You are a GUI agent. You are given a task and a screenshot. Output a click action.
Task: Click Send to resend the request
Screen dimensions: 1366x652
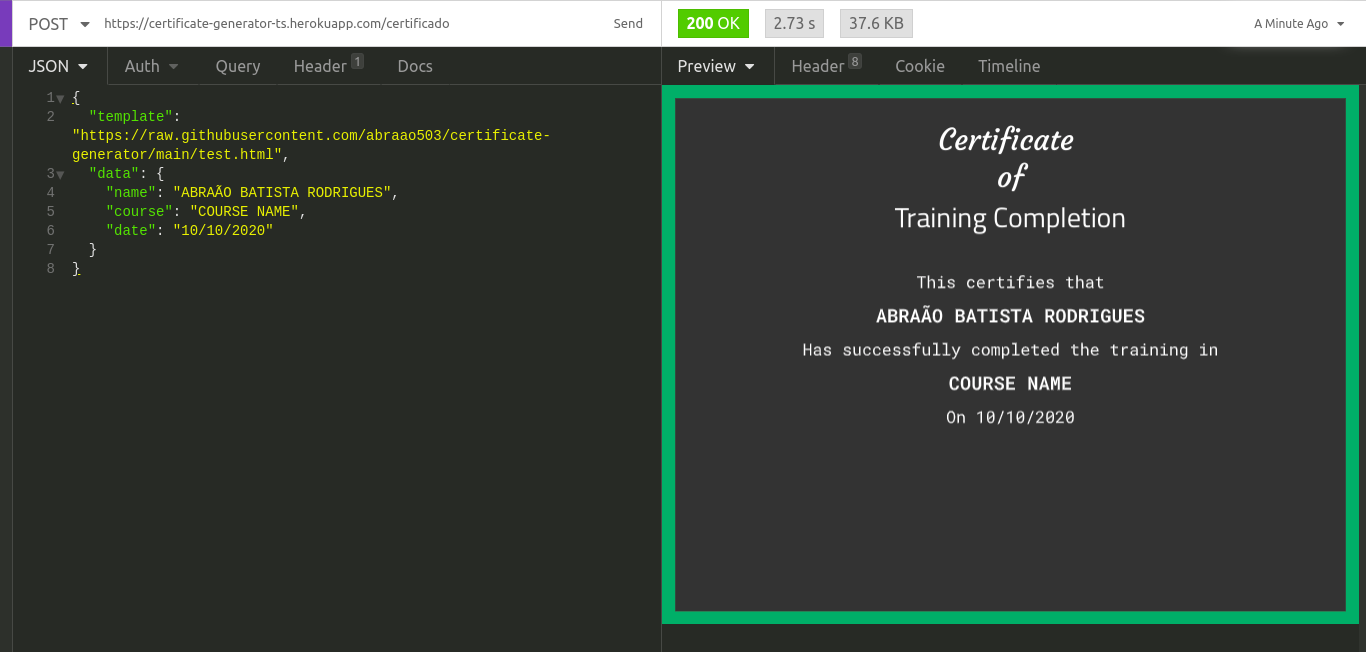pos(628,23)
